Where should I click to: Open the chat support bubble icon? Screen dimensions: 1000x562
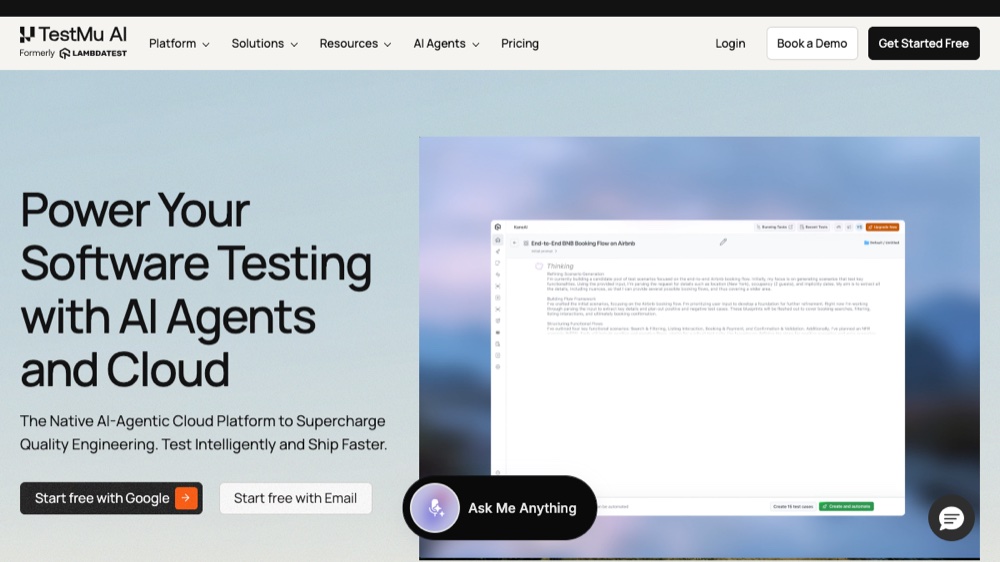coord(951,518)
